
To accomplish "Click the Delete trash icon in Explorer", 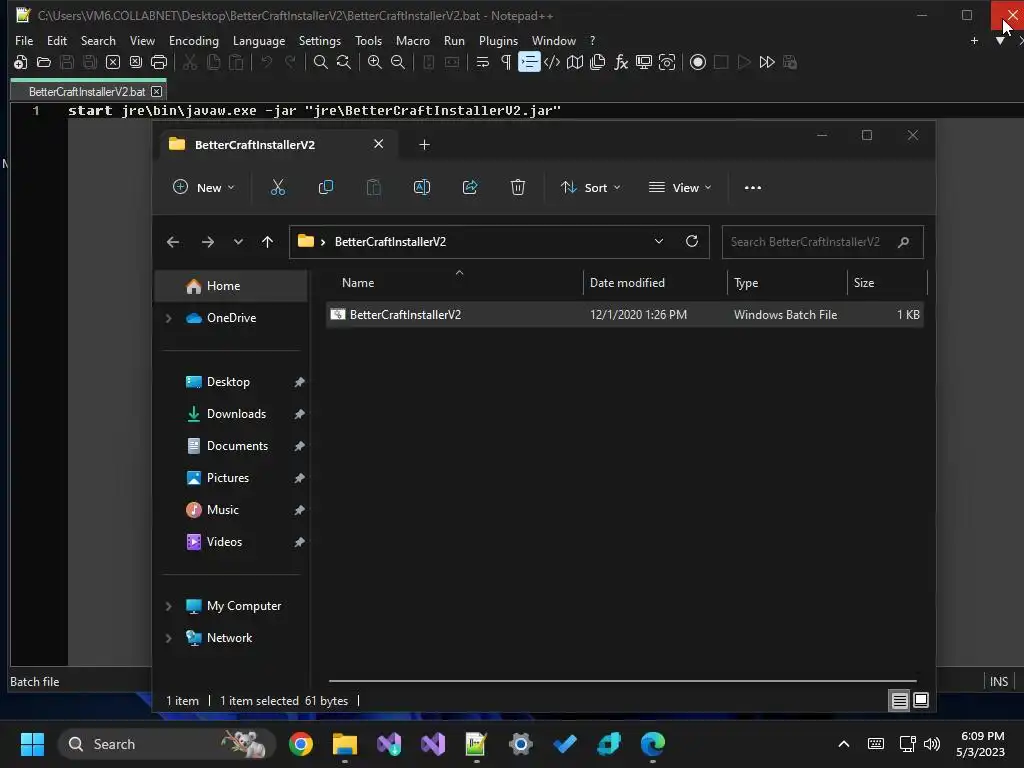I will [517, 187].
